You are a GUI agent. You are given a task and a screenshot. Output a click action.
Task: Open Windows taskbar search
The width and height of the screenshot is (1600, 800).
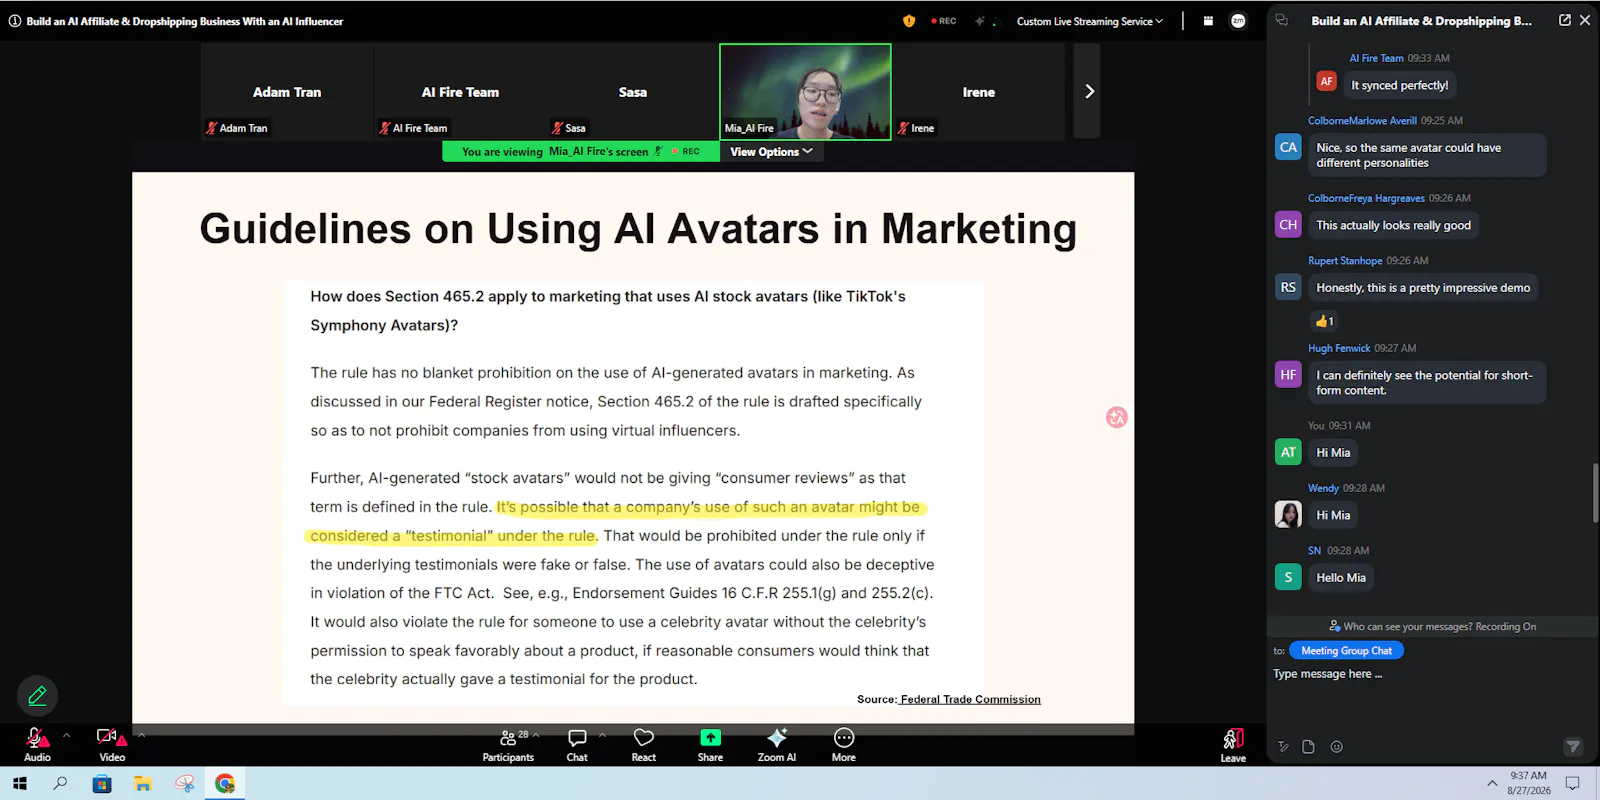tap(60, 784)
